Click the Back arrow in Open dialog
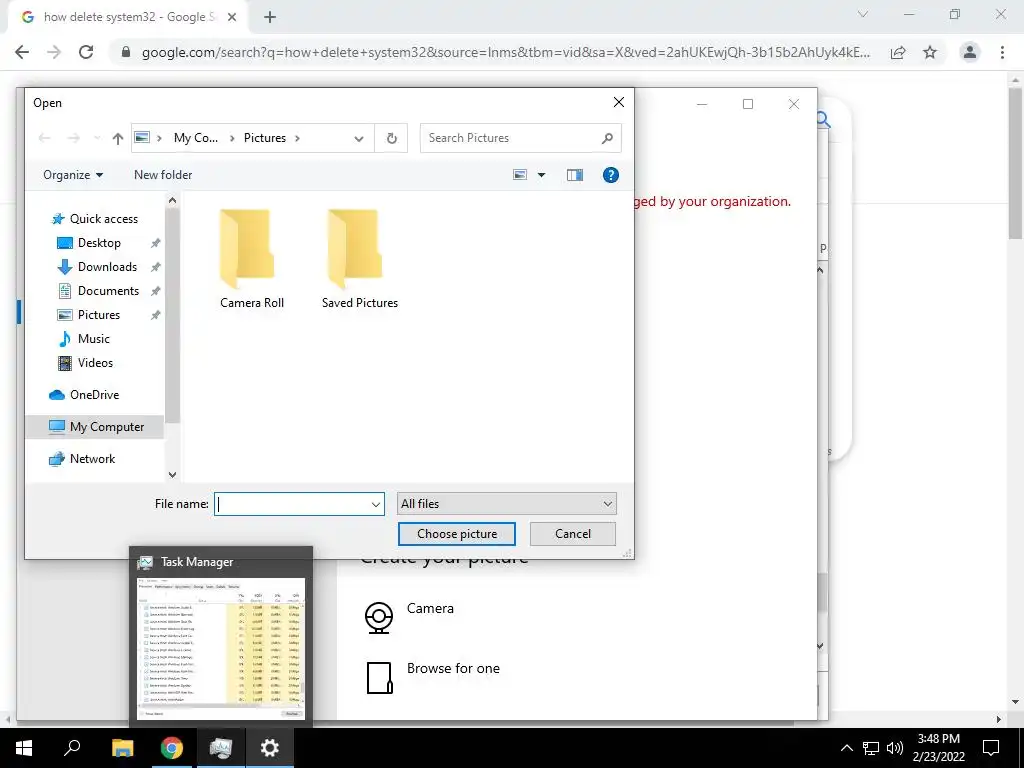This screenshot has height=768, width=1024. pyautogui.click(x=44, y=138)
